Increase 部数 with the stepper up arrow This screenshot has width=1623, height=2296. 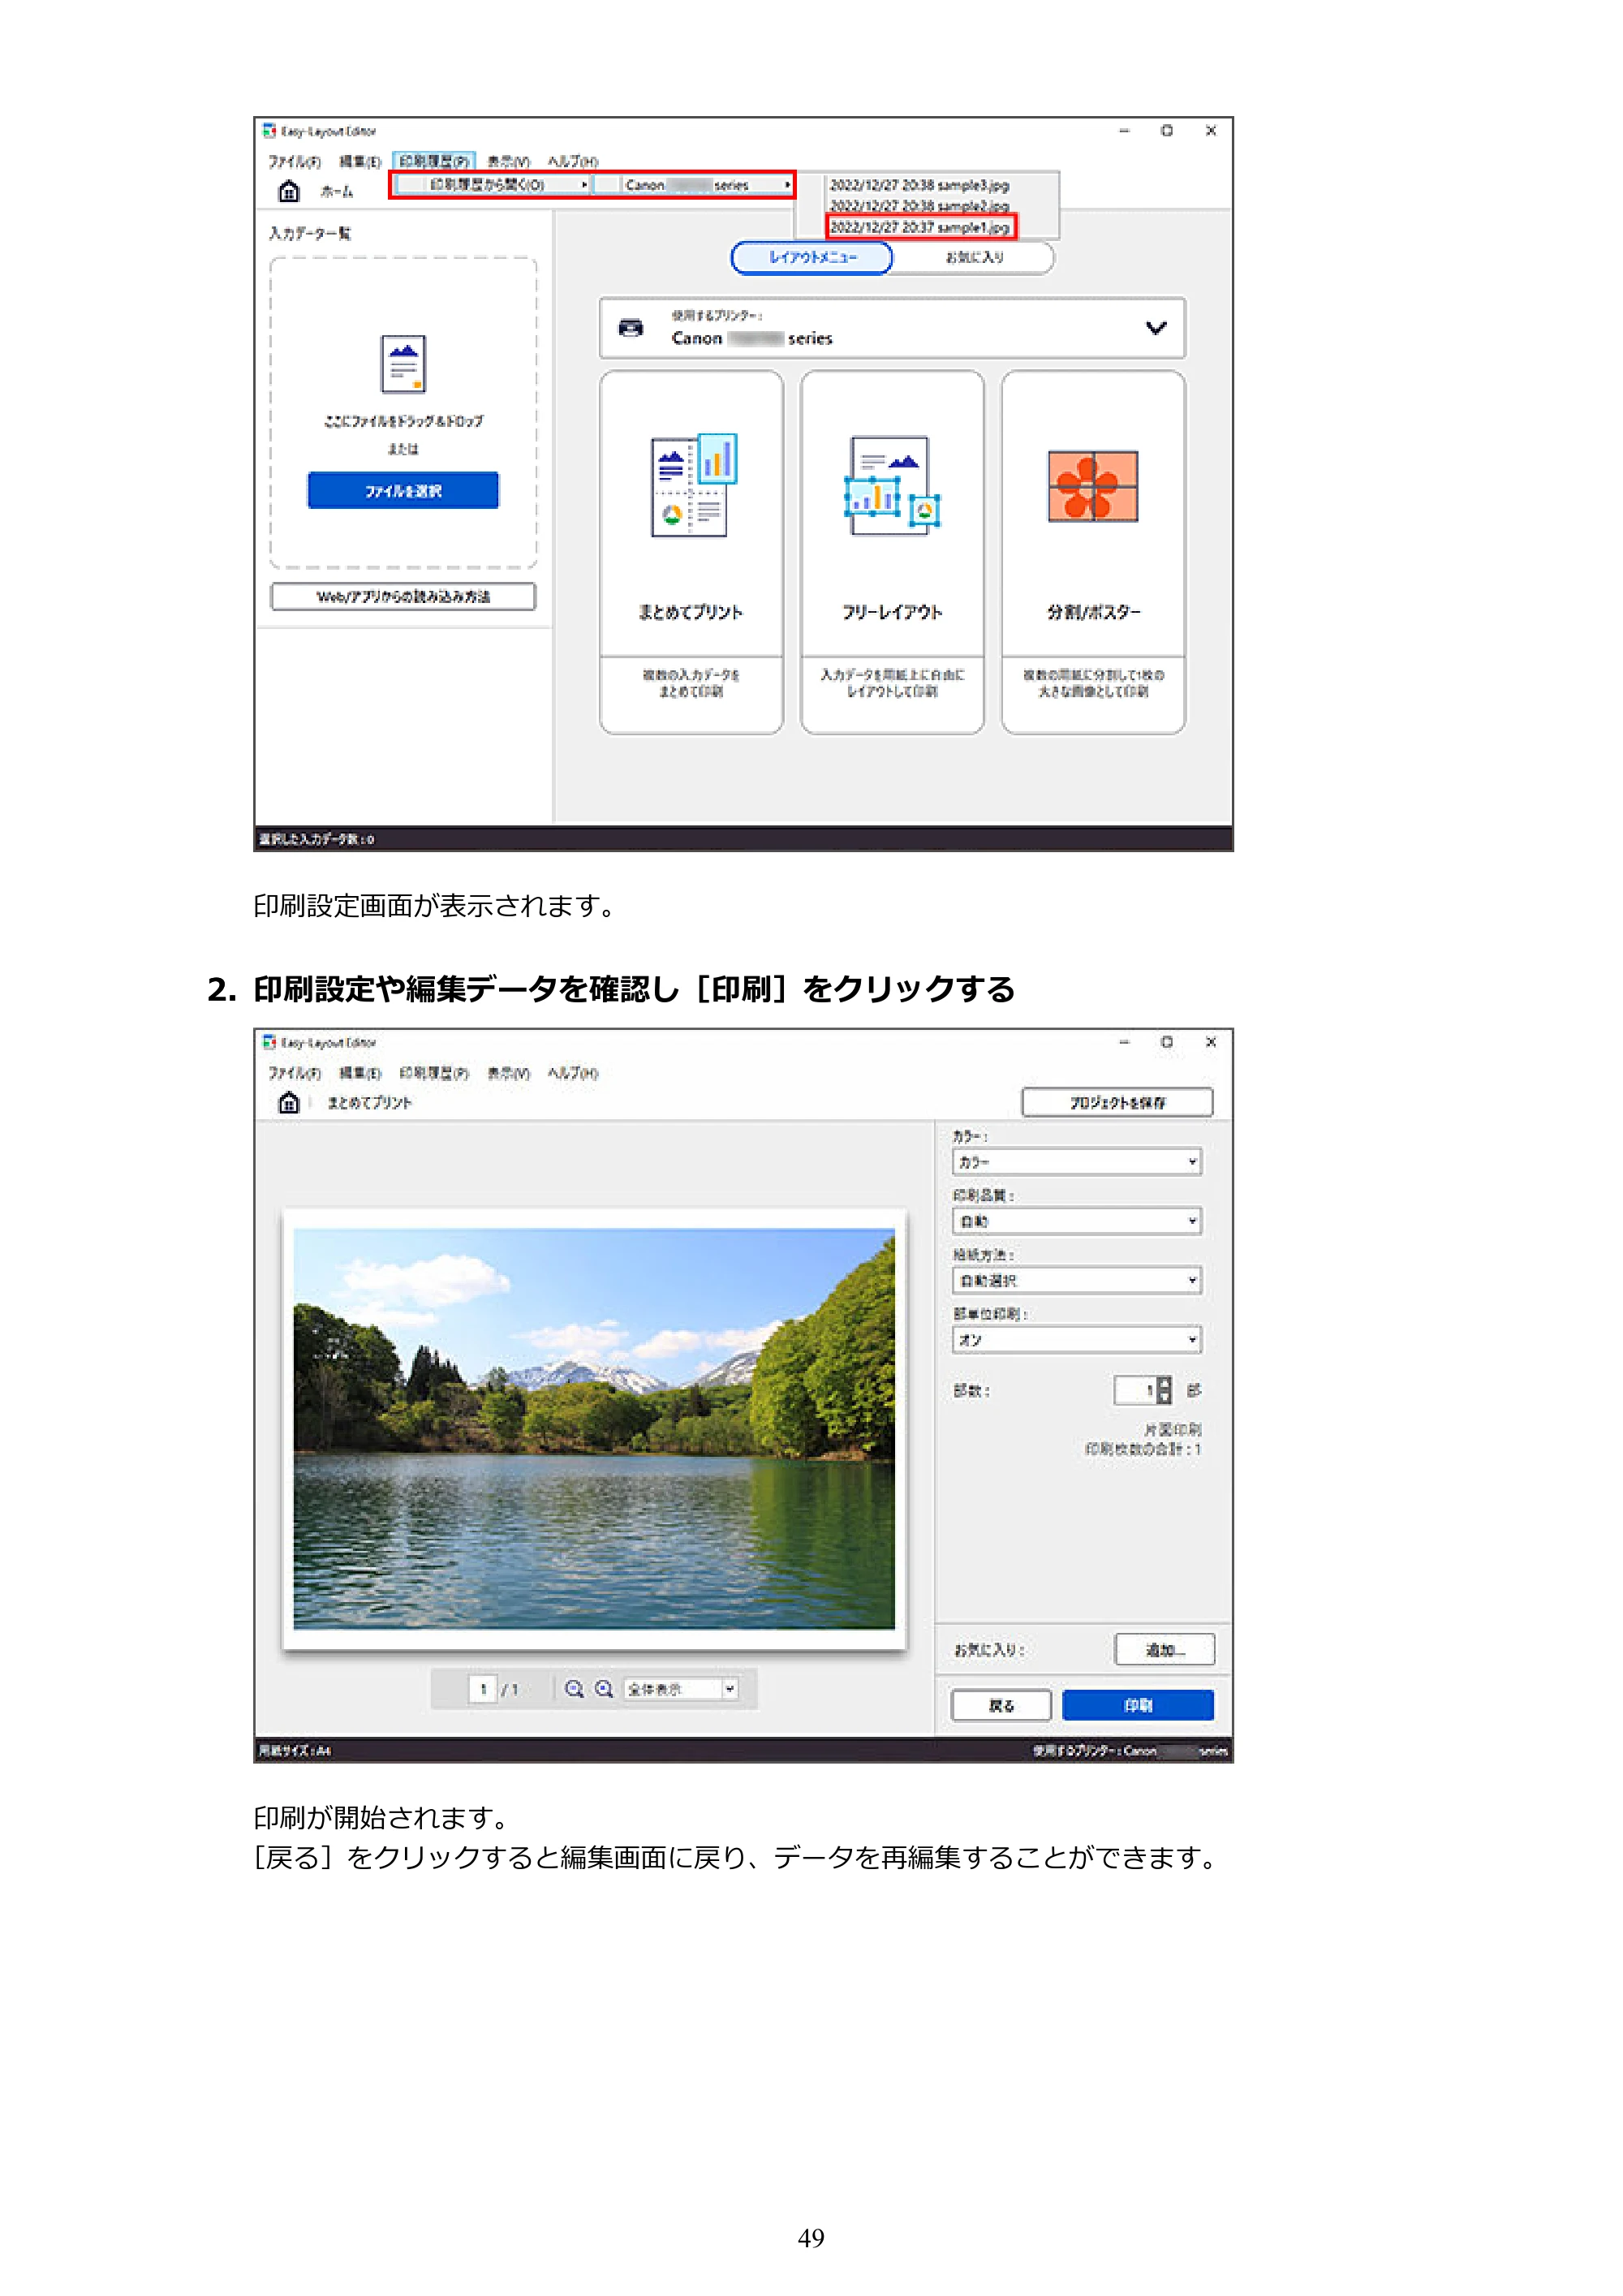(x=1164, y=1384)
